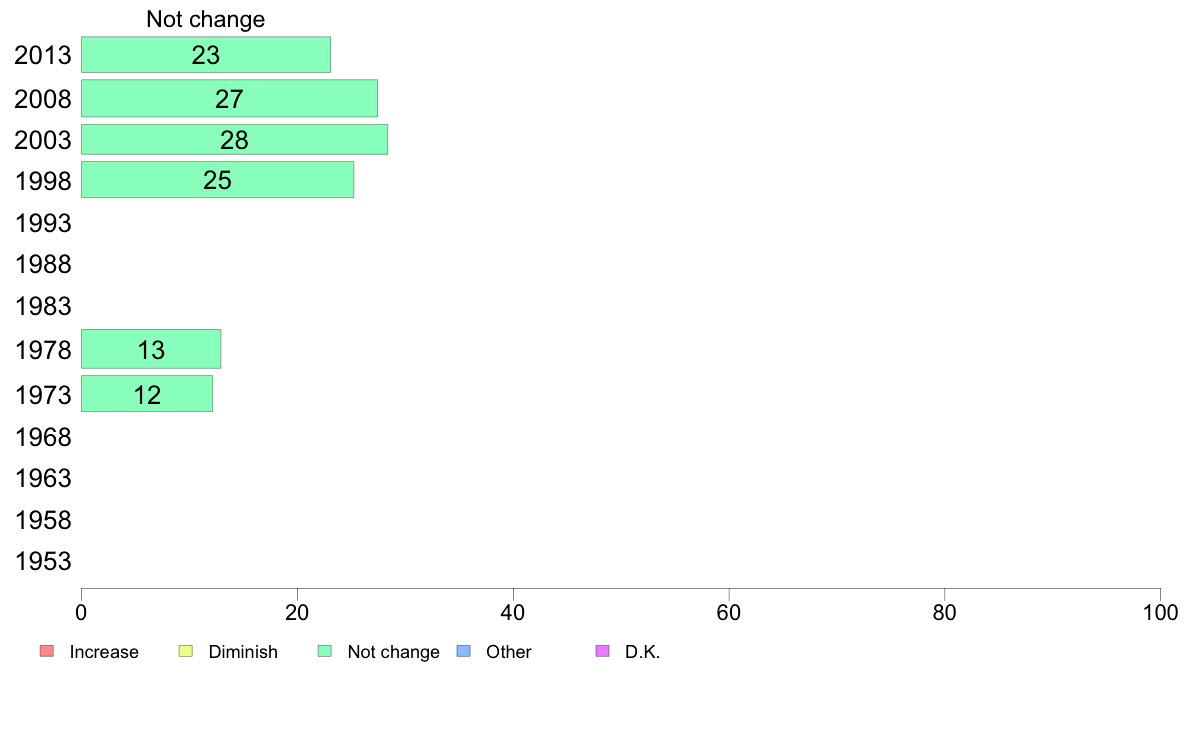
Task: Select the blue Other legend swatch
Action: pos(464,651)
